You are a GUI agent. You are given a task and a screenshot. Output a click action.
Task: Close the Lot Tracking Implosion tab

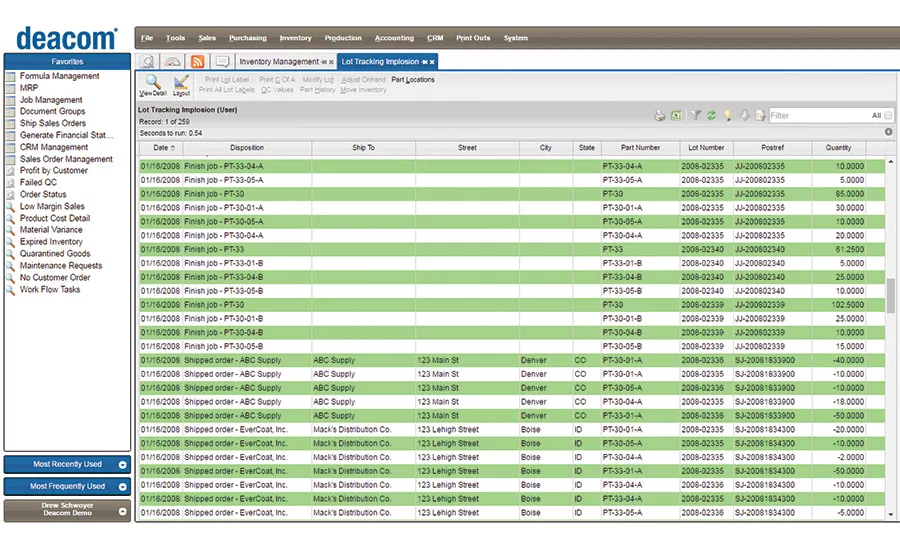(432, 62)
